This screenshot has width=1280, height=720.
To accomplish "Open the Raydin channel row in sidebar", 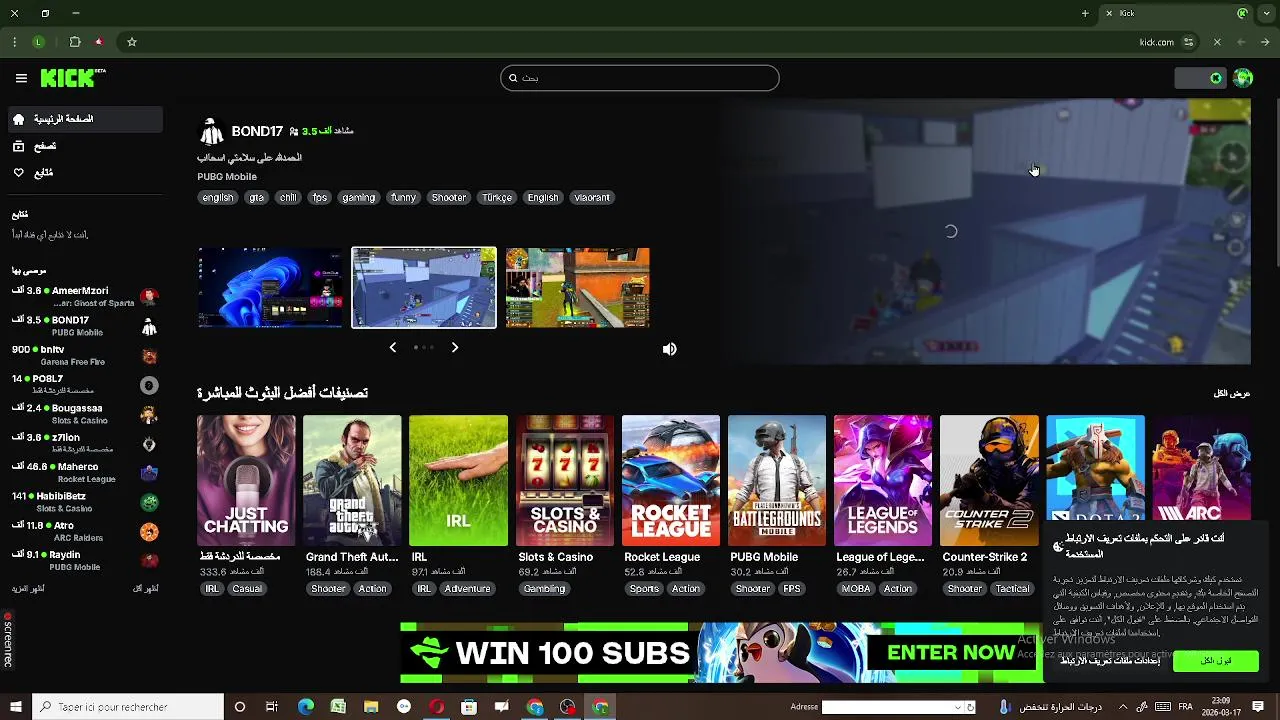I will pyautogui.click(x=85, y=560).
